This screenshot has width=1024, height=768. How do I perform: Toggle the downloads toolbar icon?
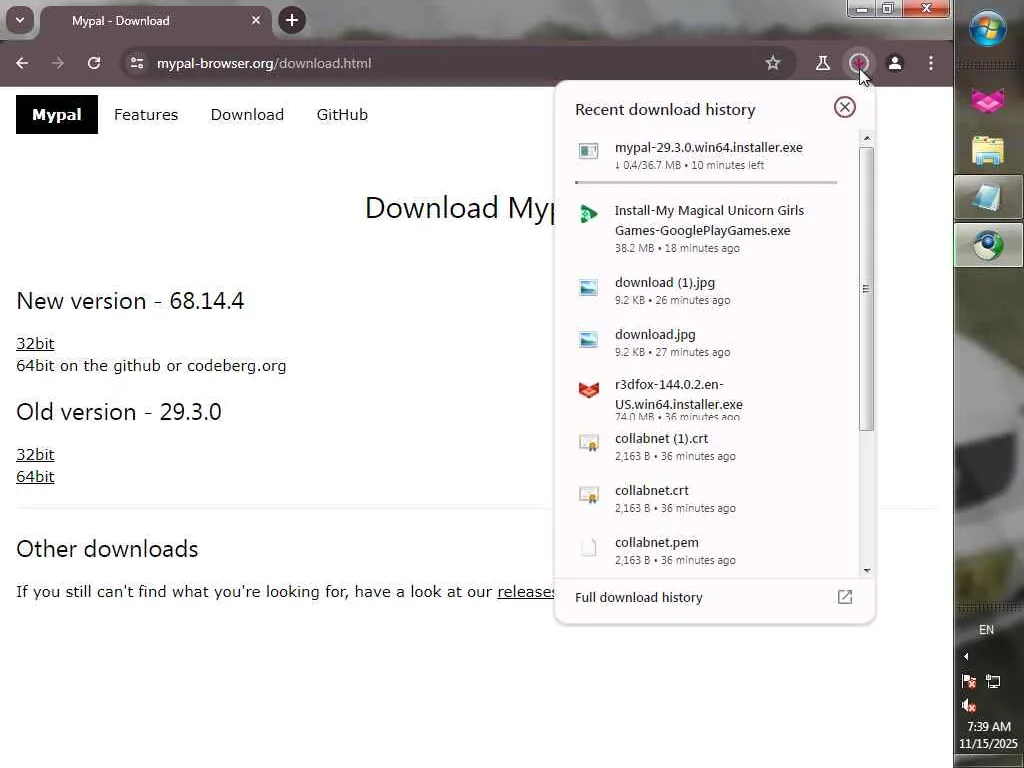pos(859,63)
